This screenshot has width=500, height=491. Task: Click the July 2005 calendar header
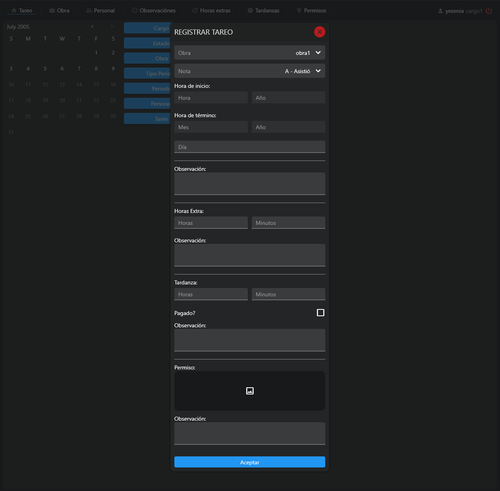[18, 27]
